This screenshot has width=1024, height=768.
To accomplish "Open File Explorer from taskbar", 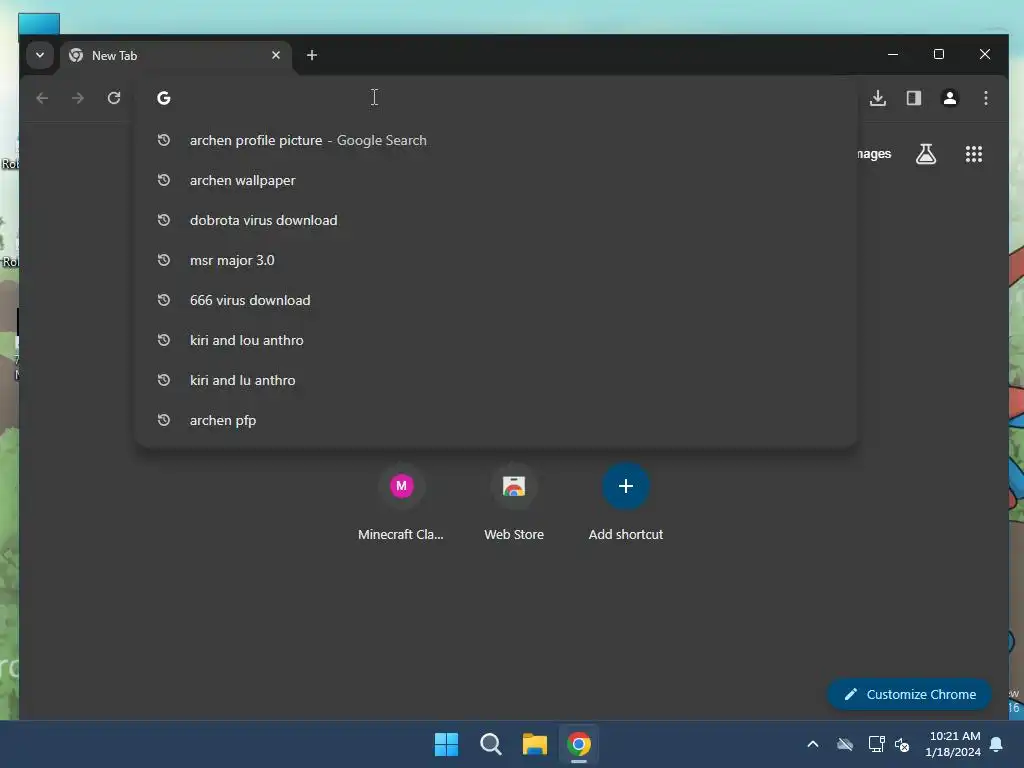I will coord(534,744).
